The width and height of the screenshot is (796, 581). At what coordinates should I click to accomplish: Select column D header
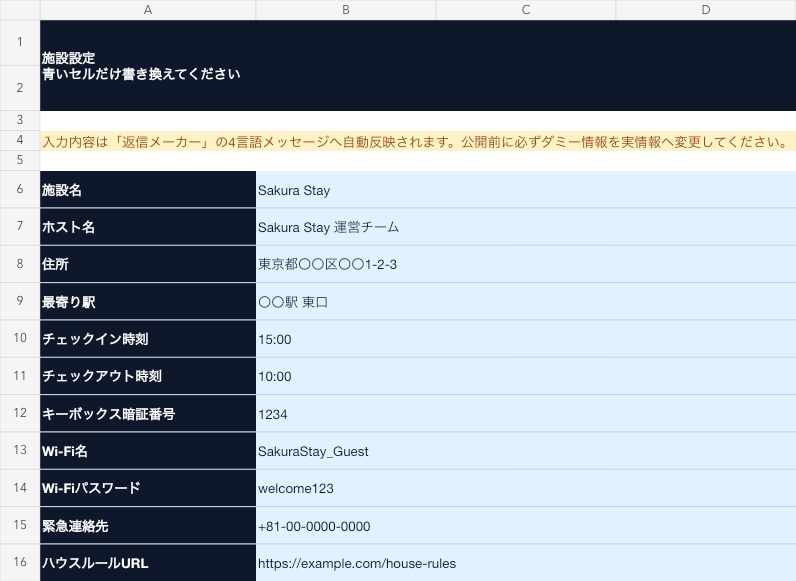(x=706, y=10)
